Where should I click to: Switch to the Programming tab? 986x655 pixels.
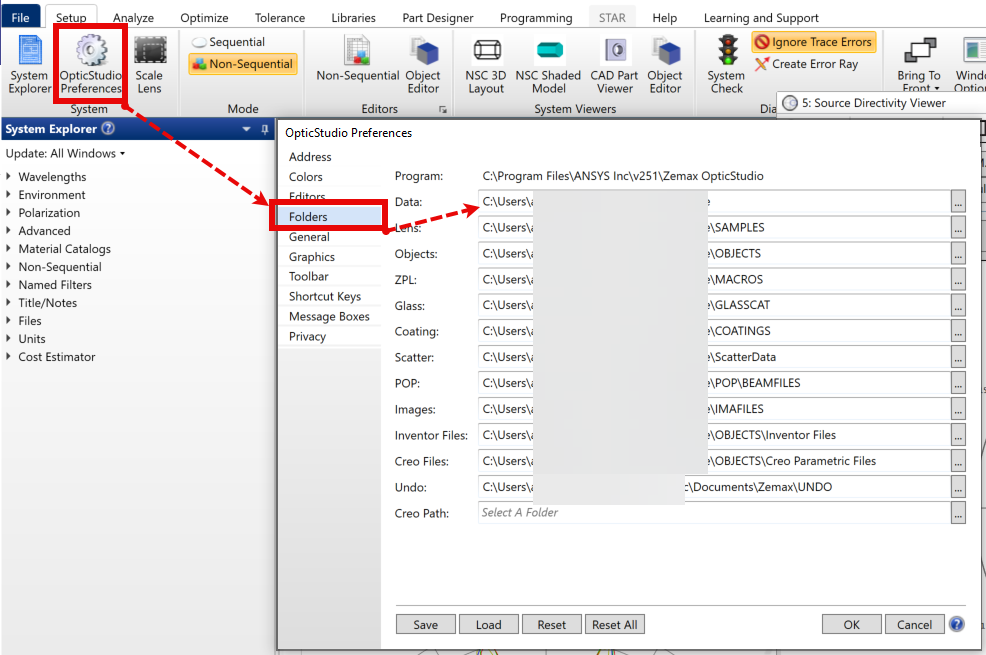pyautogui.click(x=536, y=18)
